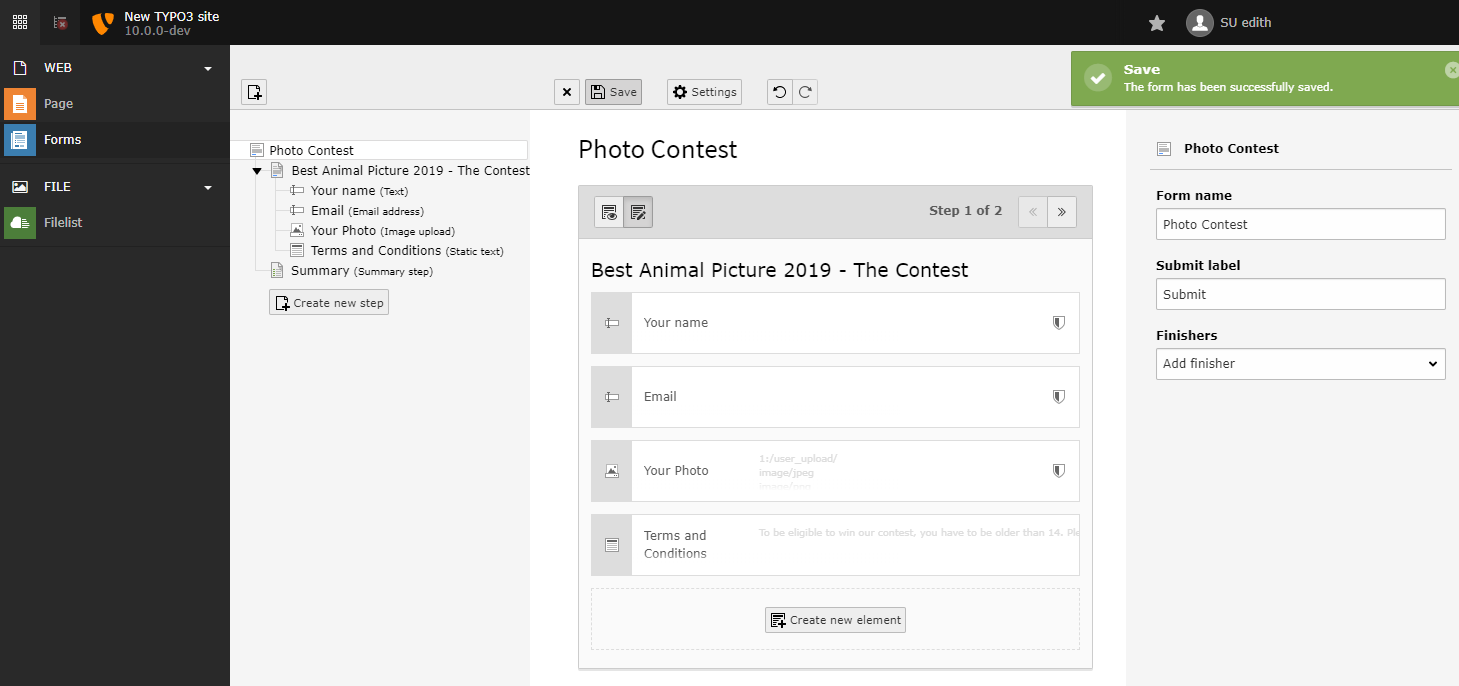Viewport: 1459px width, 686px height.
Task: Switch to preview mode view
Action: (609, 212)
